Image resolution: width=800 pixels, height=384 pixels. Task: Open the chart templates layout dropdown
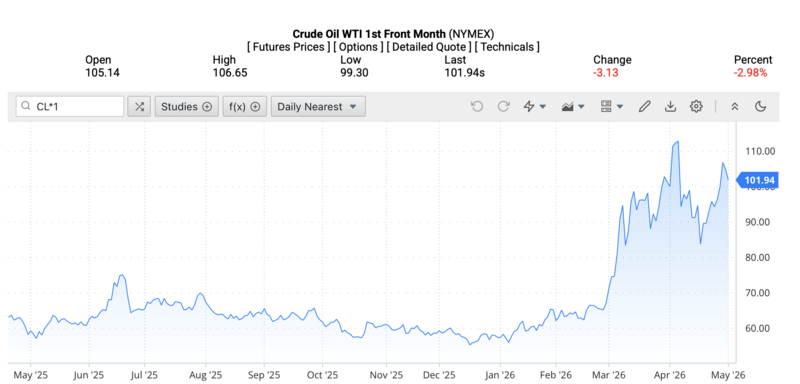click(x=611, y=106)
